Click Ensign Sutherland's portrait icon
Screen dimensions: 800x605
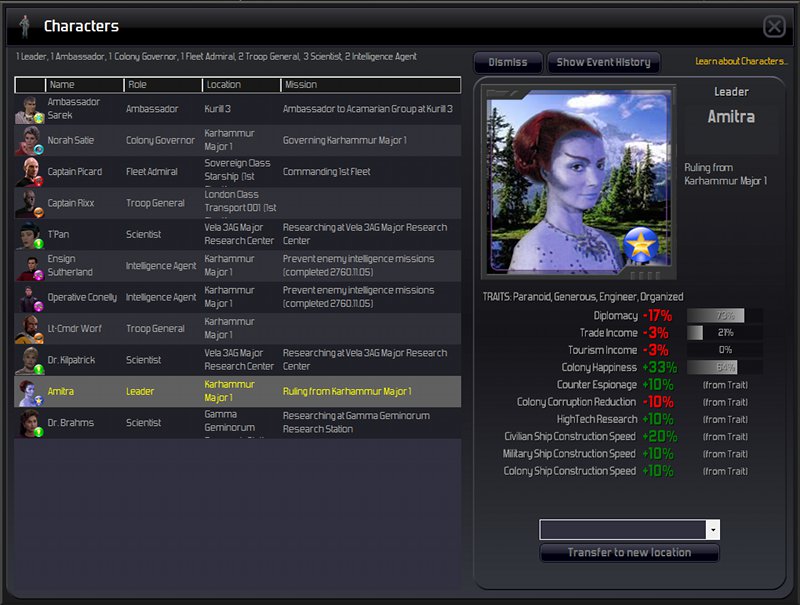pyautogui.click(x=30, y=266)
